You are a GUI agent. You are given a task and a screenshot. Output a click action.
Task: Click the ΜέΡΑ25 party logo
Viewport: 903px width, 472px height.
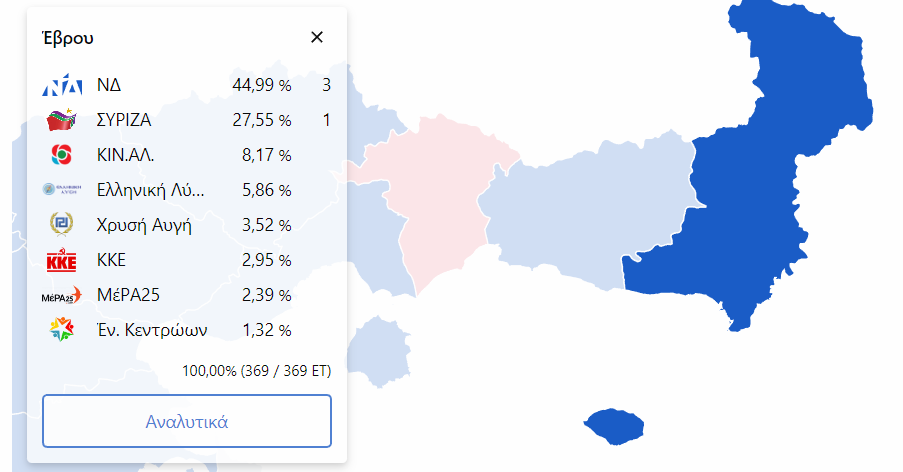click(x=61, y=295)
